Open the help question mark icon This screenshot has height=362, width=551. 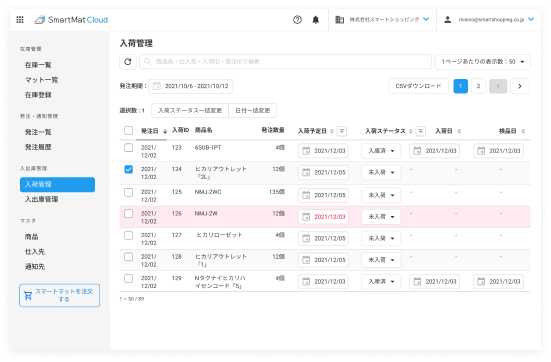pyautogui.click(x=297, y=20)
